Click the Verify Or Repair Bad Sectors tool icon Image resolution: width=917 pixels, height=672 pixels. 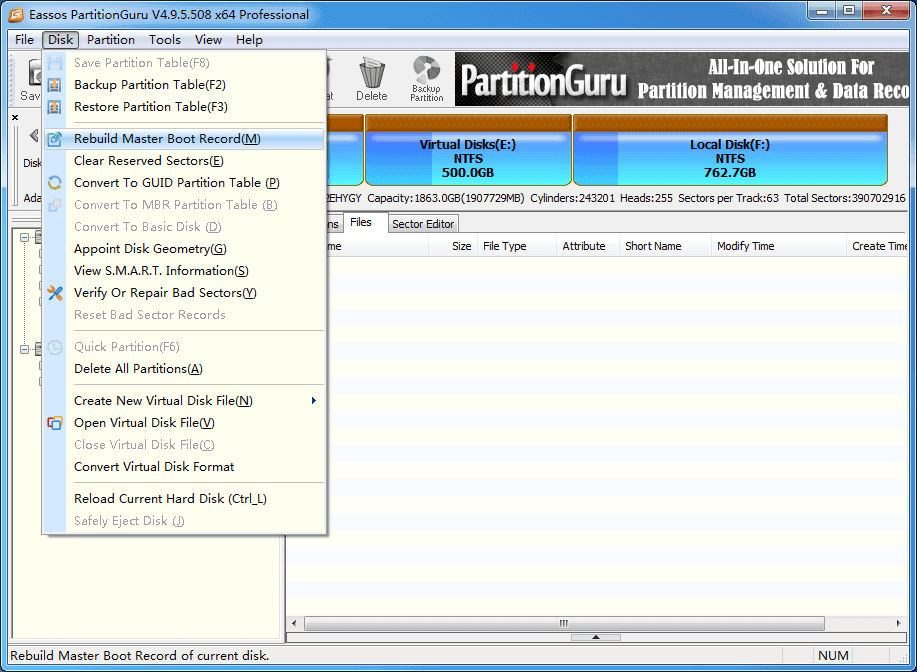click(54, 293)
